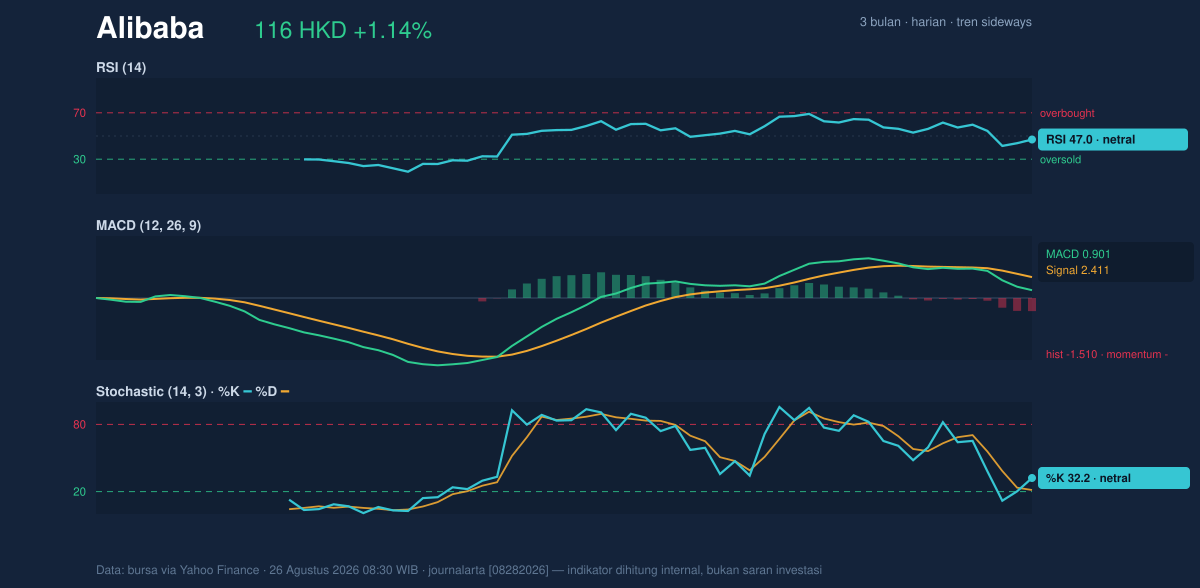The height and width of the screenshot is (588, 1200).
Task: Click the RSI 47.0 netral value tag
Action: pyautogui.click(x=1113, y=140)
